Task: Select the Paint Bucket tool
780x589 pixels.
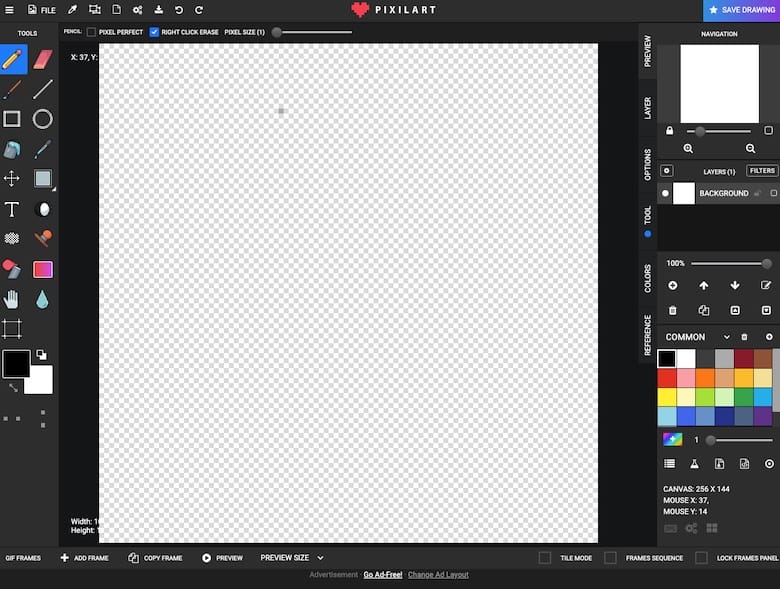Action: point(12,149)
